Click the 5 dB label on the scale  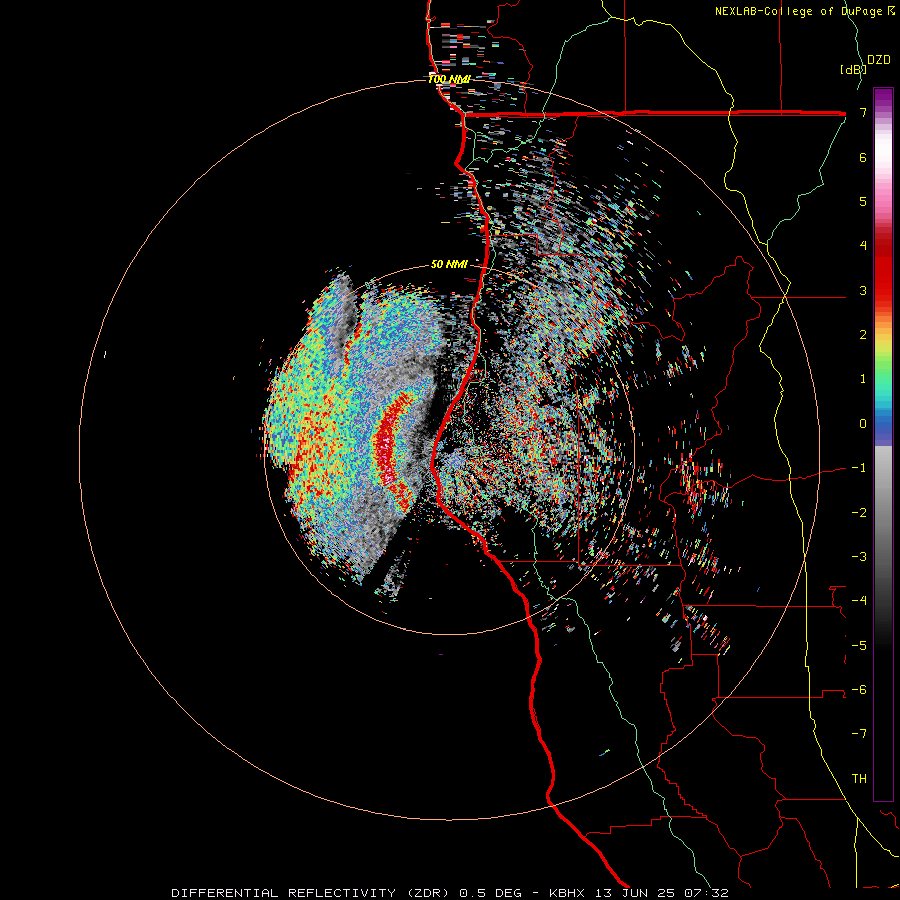[863, 201]
